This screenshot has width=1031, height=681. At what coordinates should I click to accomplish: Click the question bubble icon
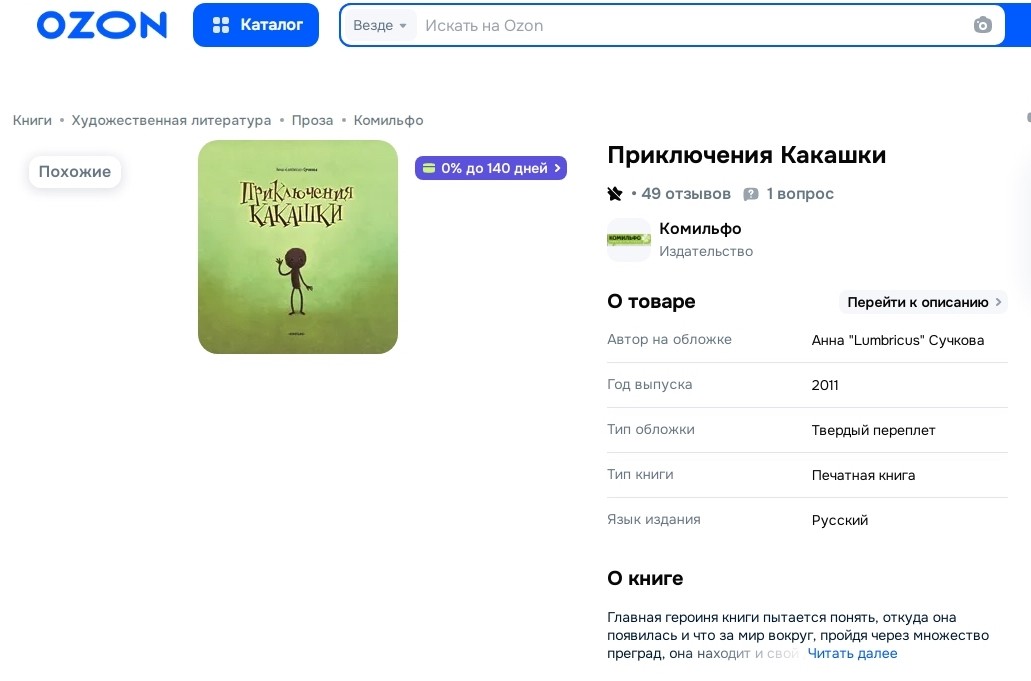click(x=750, y=194)
